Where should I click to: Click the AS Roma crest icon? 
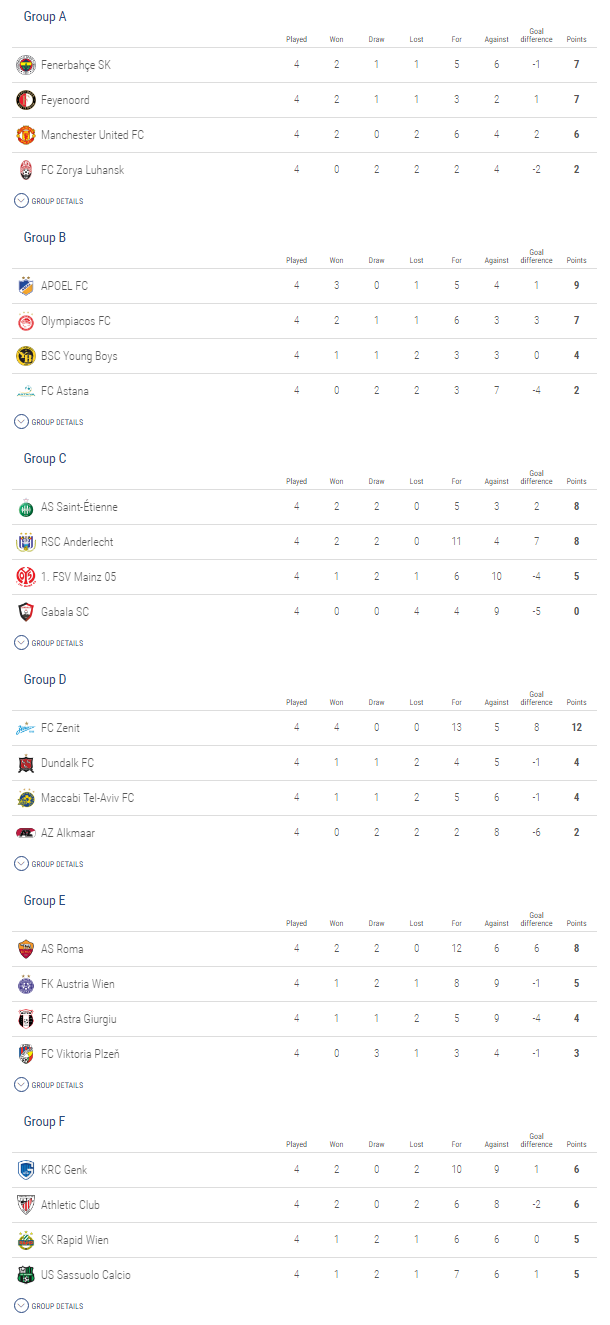[26, 949]
